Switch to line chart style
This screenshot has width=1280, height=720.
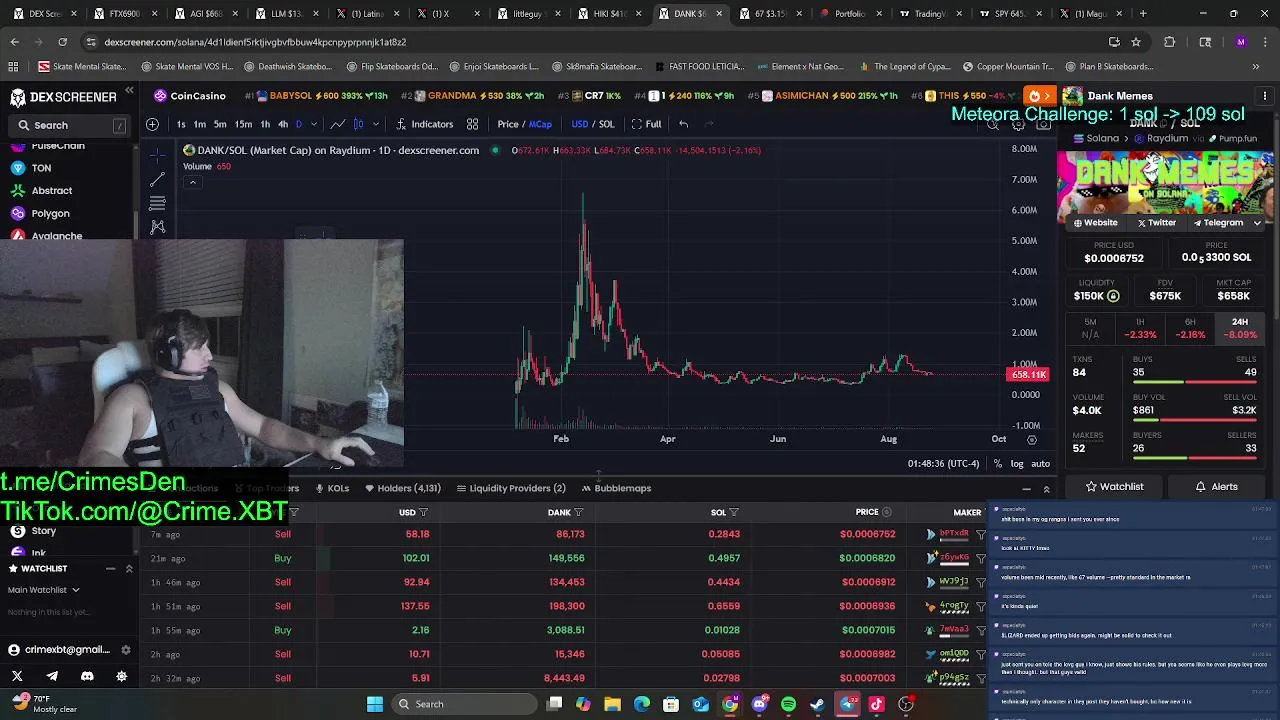point(338,124)
